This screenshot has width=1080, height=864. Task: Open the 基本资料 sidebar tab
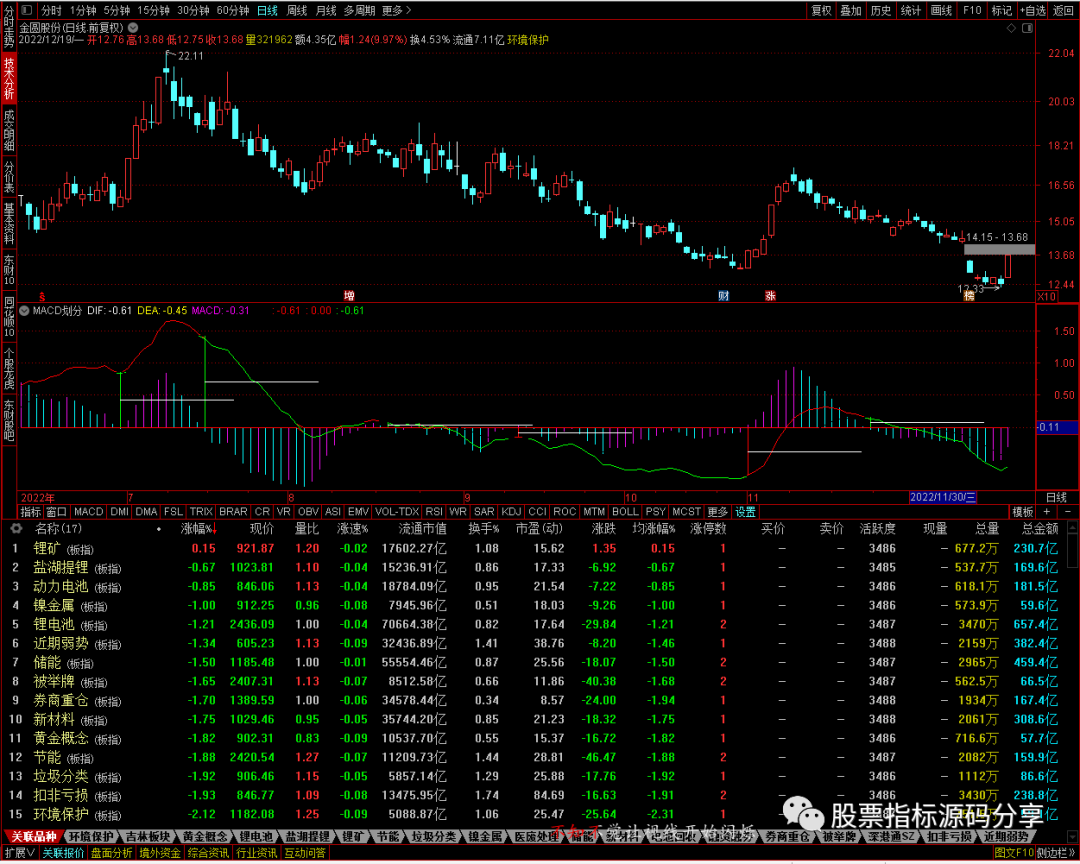[9, 223]
